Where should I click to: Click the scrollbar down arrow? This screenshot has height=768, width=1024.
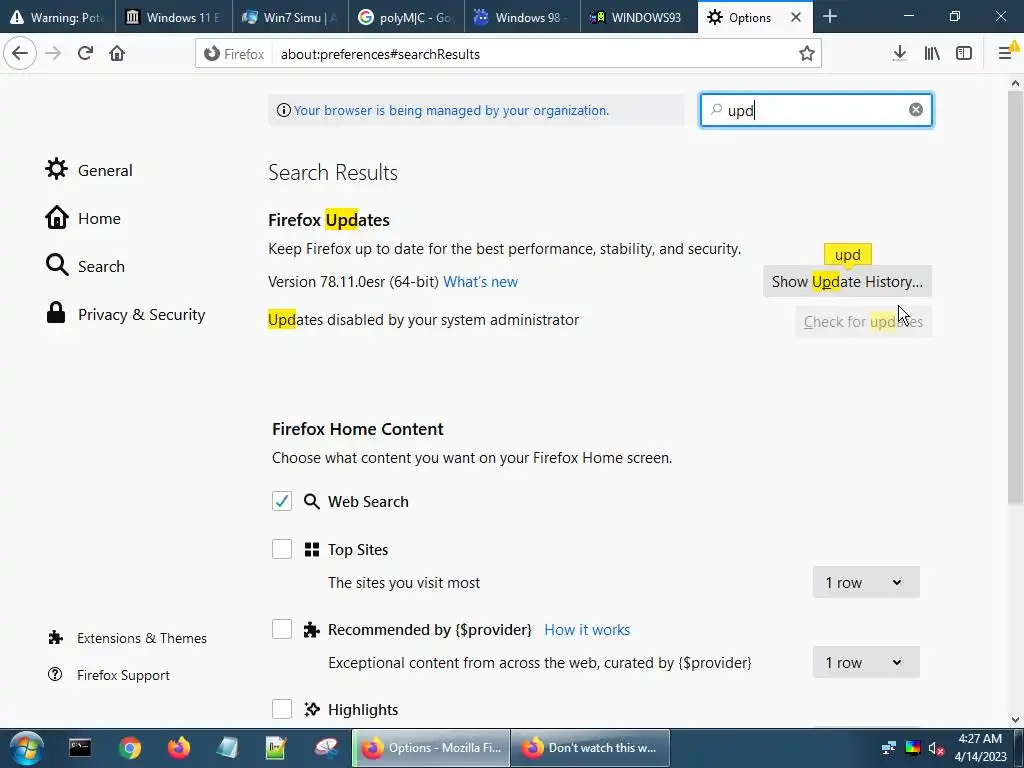click(1015, 720)
